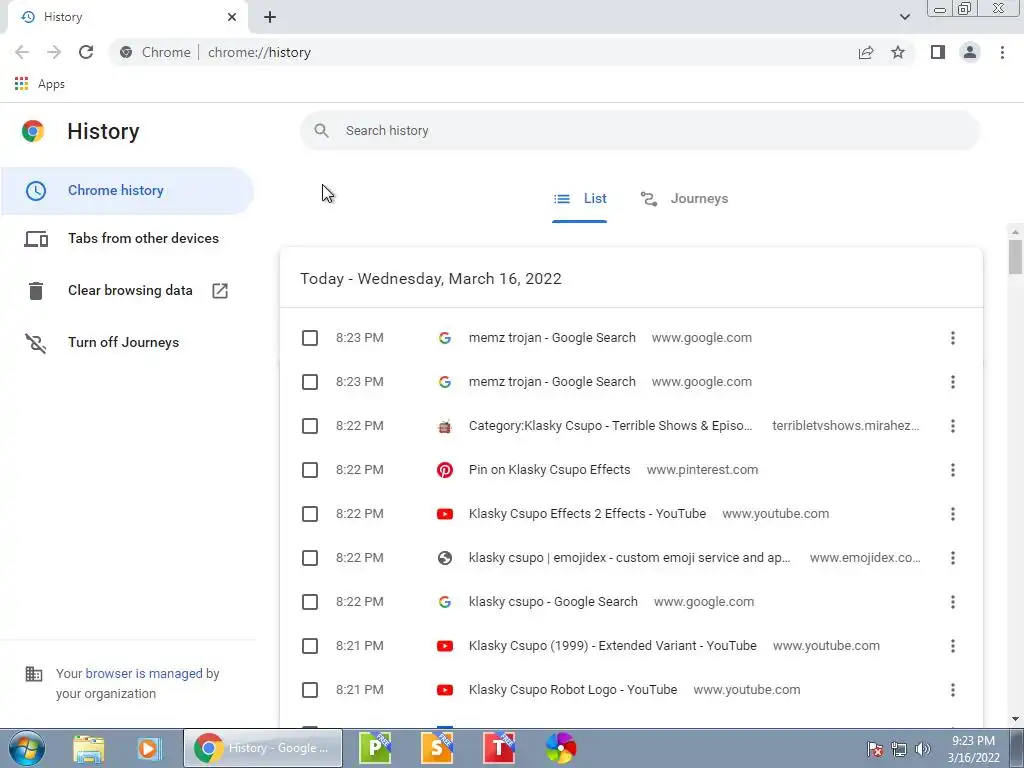Select checkbox for emojidex custom emoji entry

pyautogui.click(x=310, y=558)
